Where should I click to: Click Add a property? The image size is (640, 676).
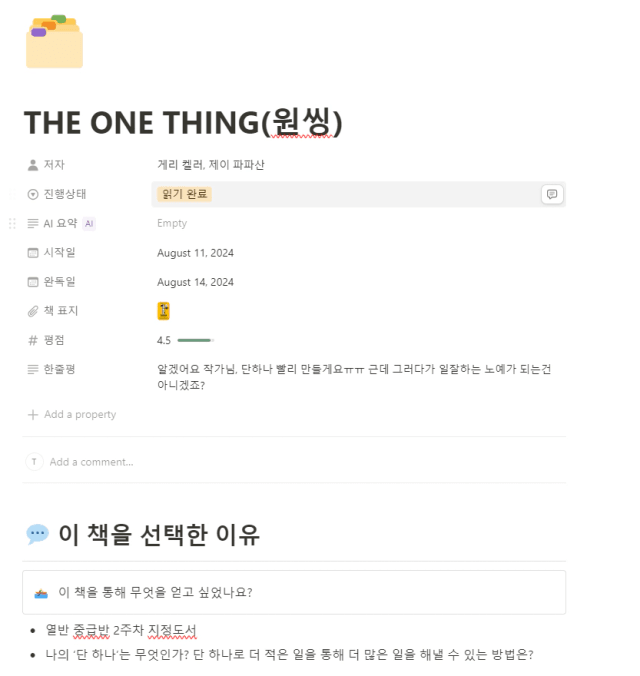pyautogui.click(x=72, y=414)
